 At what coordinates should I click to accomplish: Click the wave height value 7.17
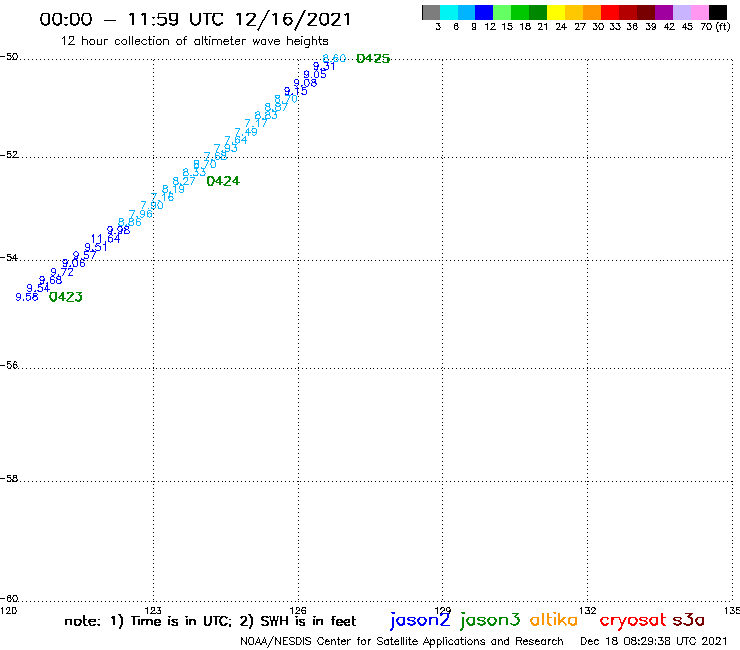tap(256, 123)
